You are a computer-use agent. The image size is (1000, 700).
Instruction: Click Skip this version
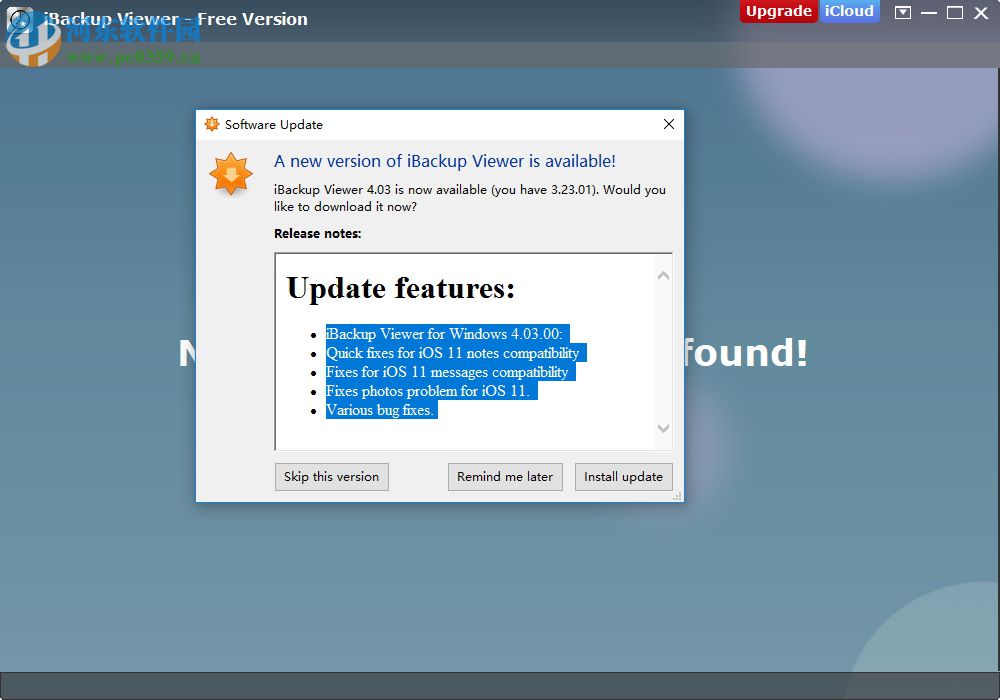tap(331, 477)
